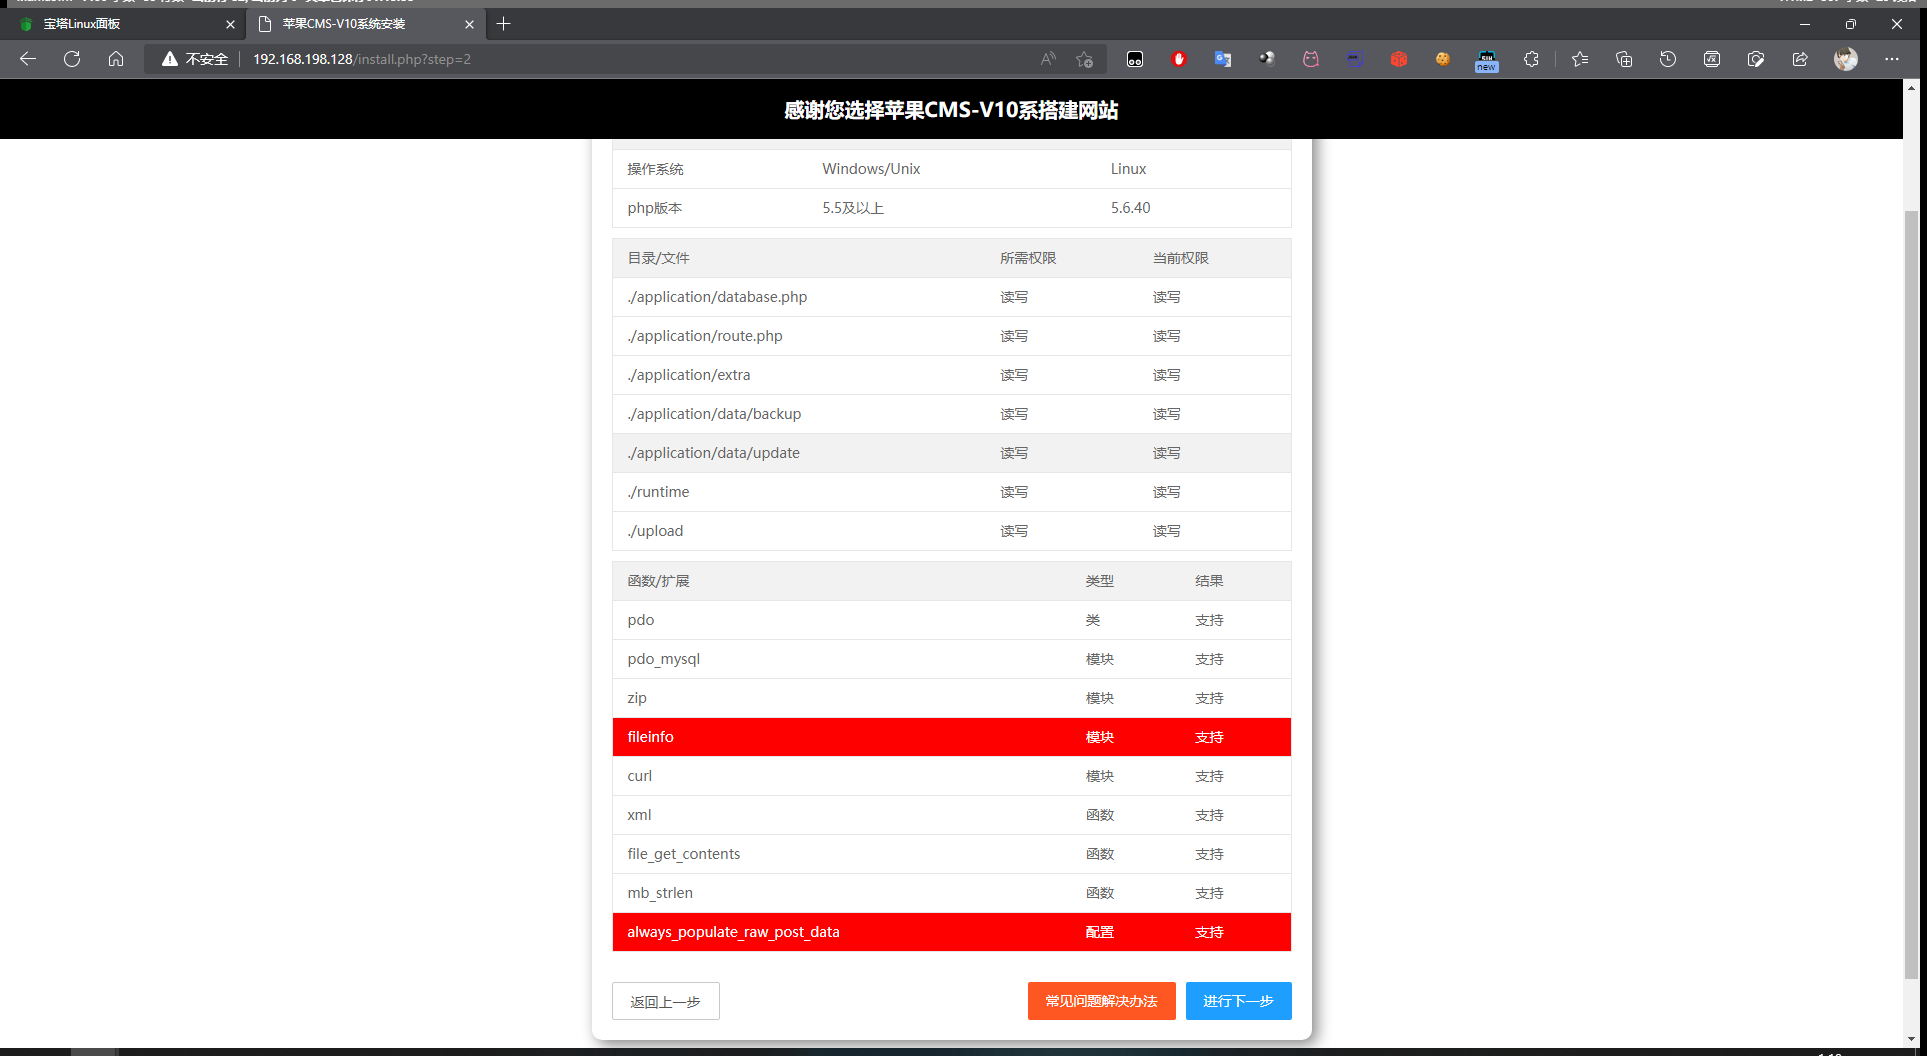Click the ./application/data/update entry
The height and width of the screenshot is (1056, 1927).
(x=713, y=453)
